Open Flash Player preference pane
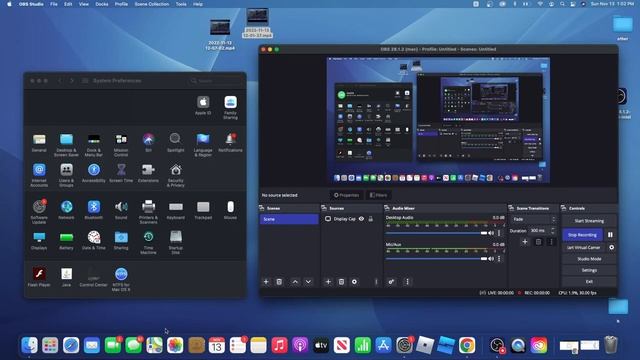The width and height of the screenshot is (640, 360). (x=39, y=277)
